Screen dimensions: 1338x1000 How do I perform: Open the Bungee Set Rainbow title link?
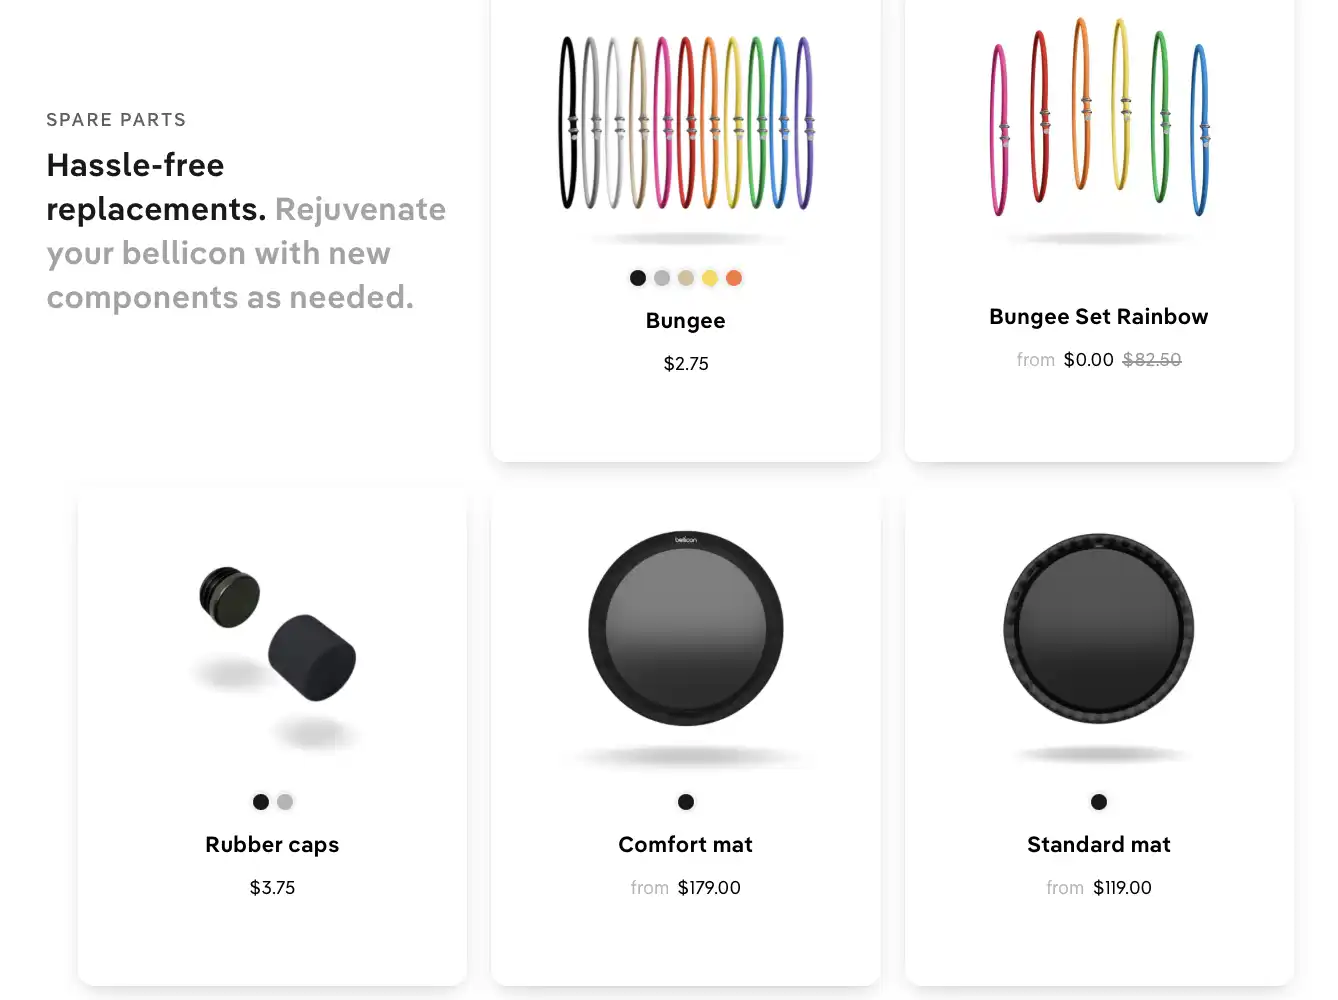(1099, 317)
